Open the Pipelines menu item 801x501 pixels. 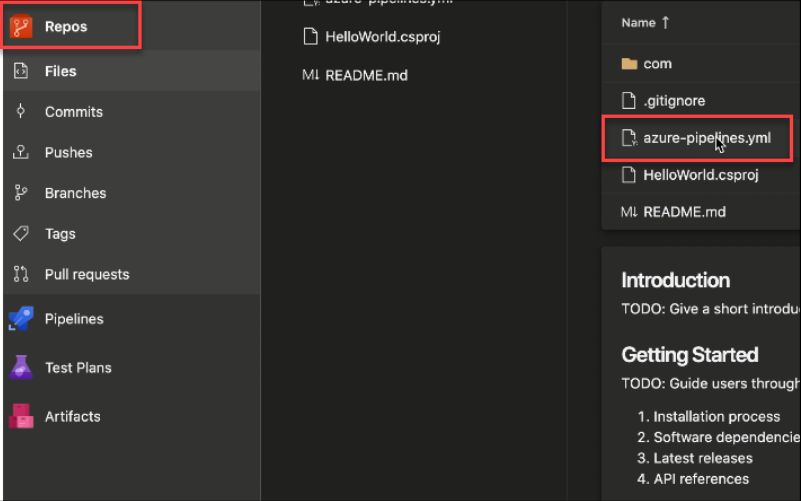[74, 319]
